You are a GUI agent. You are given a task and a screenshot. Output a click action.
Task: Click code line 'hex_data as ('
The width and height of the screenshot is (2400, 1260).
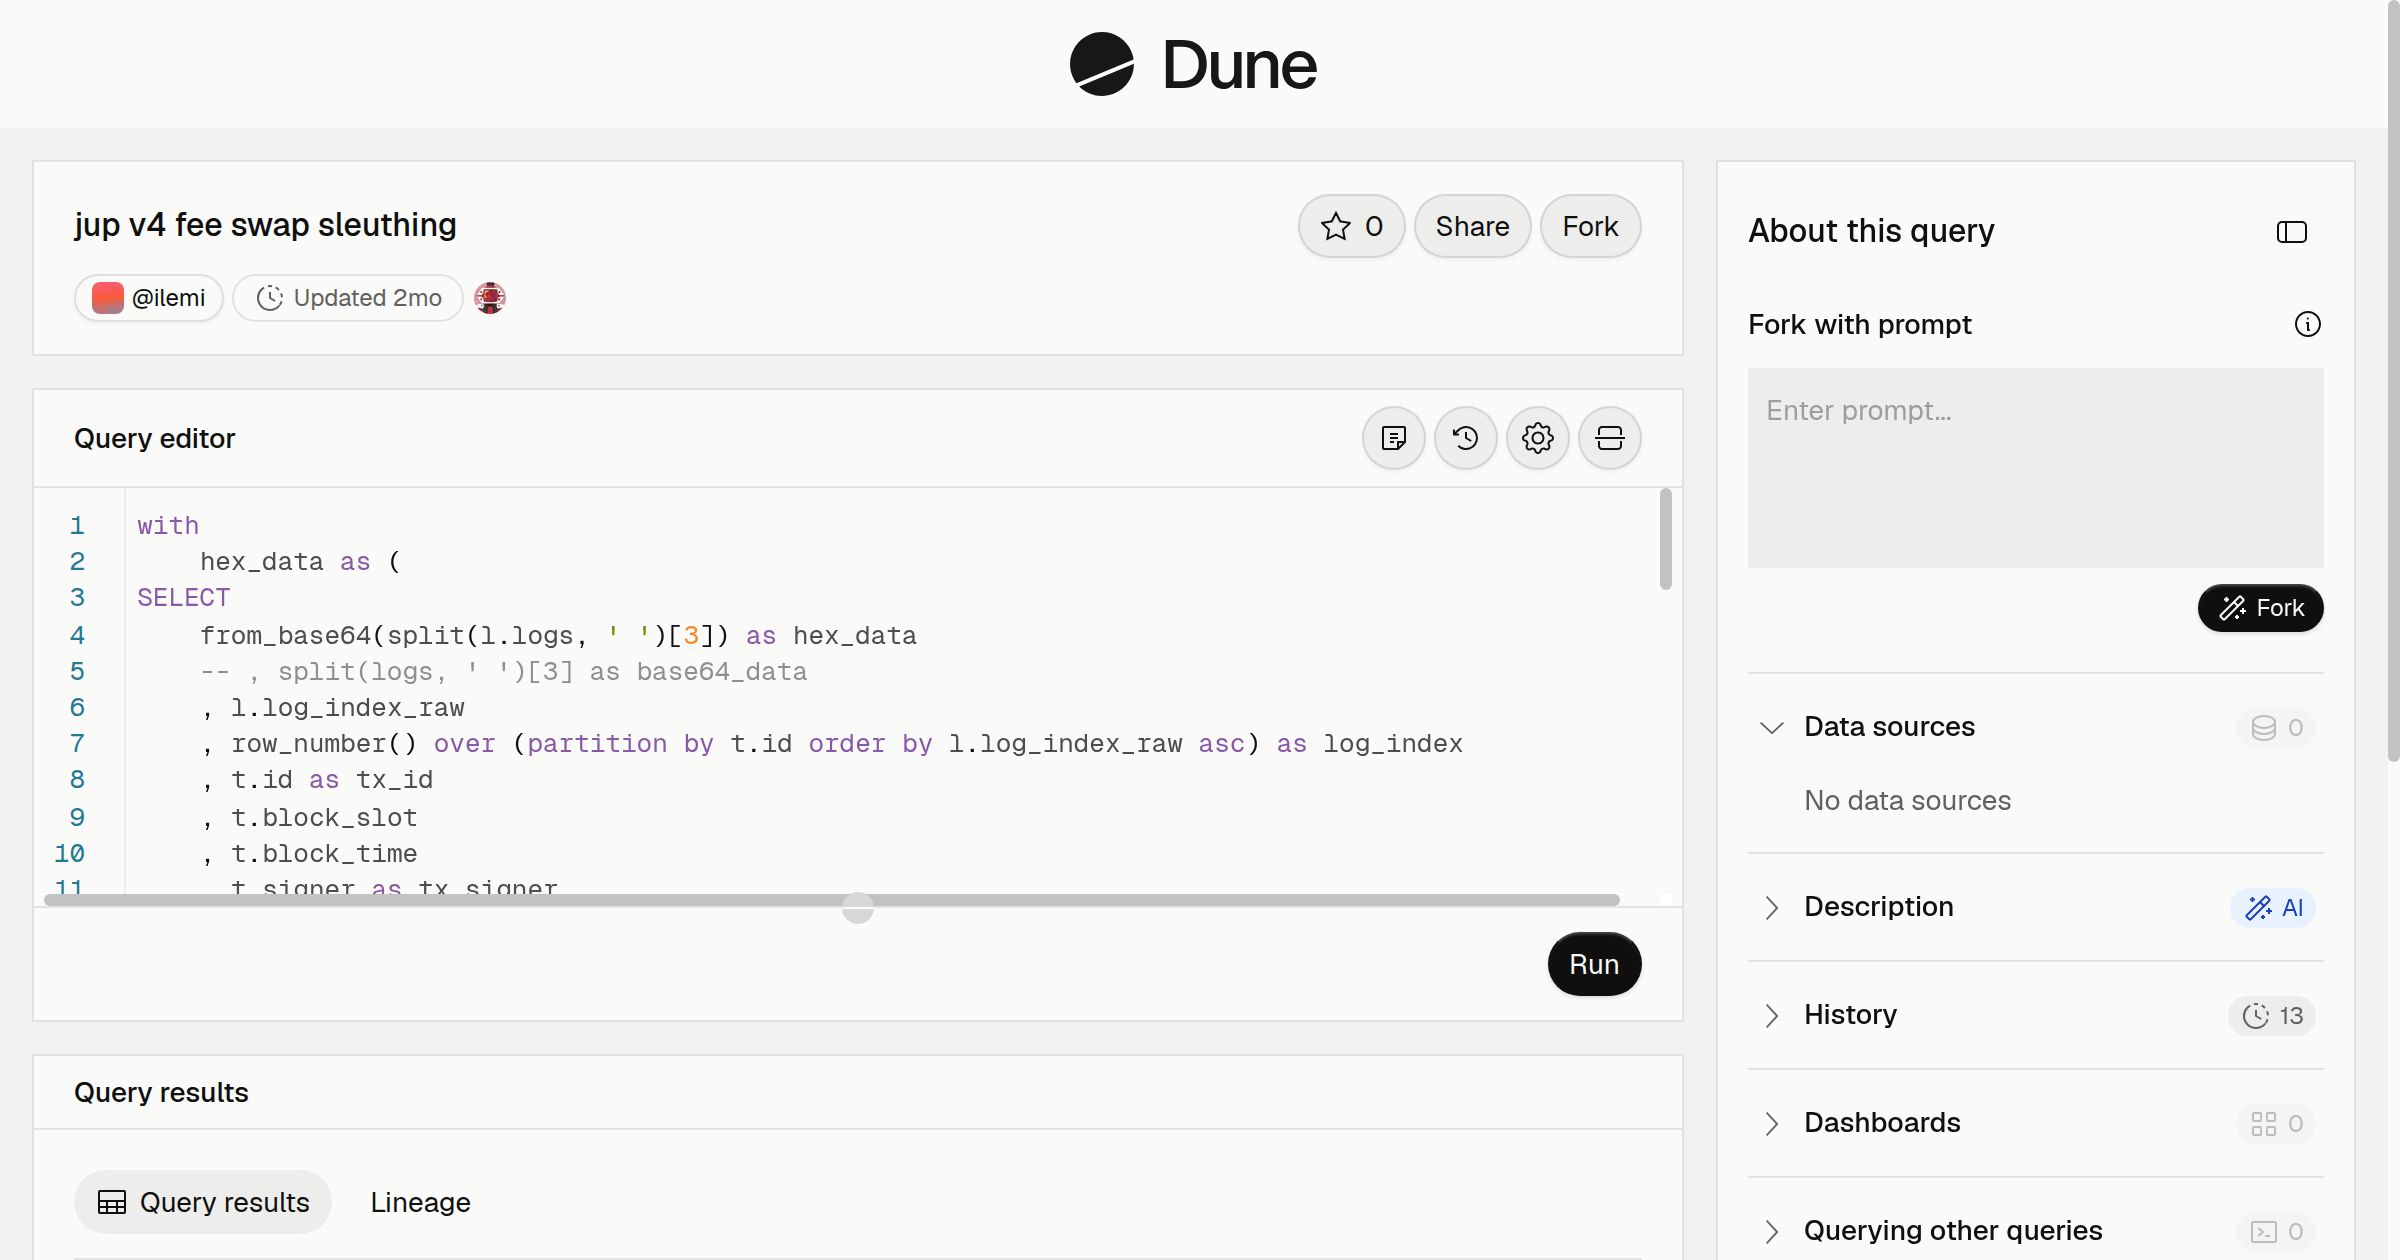coord(300,562)
